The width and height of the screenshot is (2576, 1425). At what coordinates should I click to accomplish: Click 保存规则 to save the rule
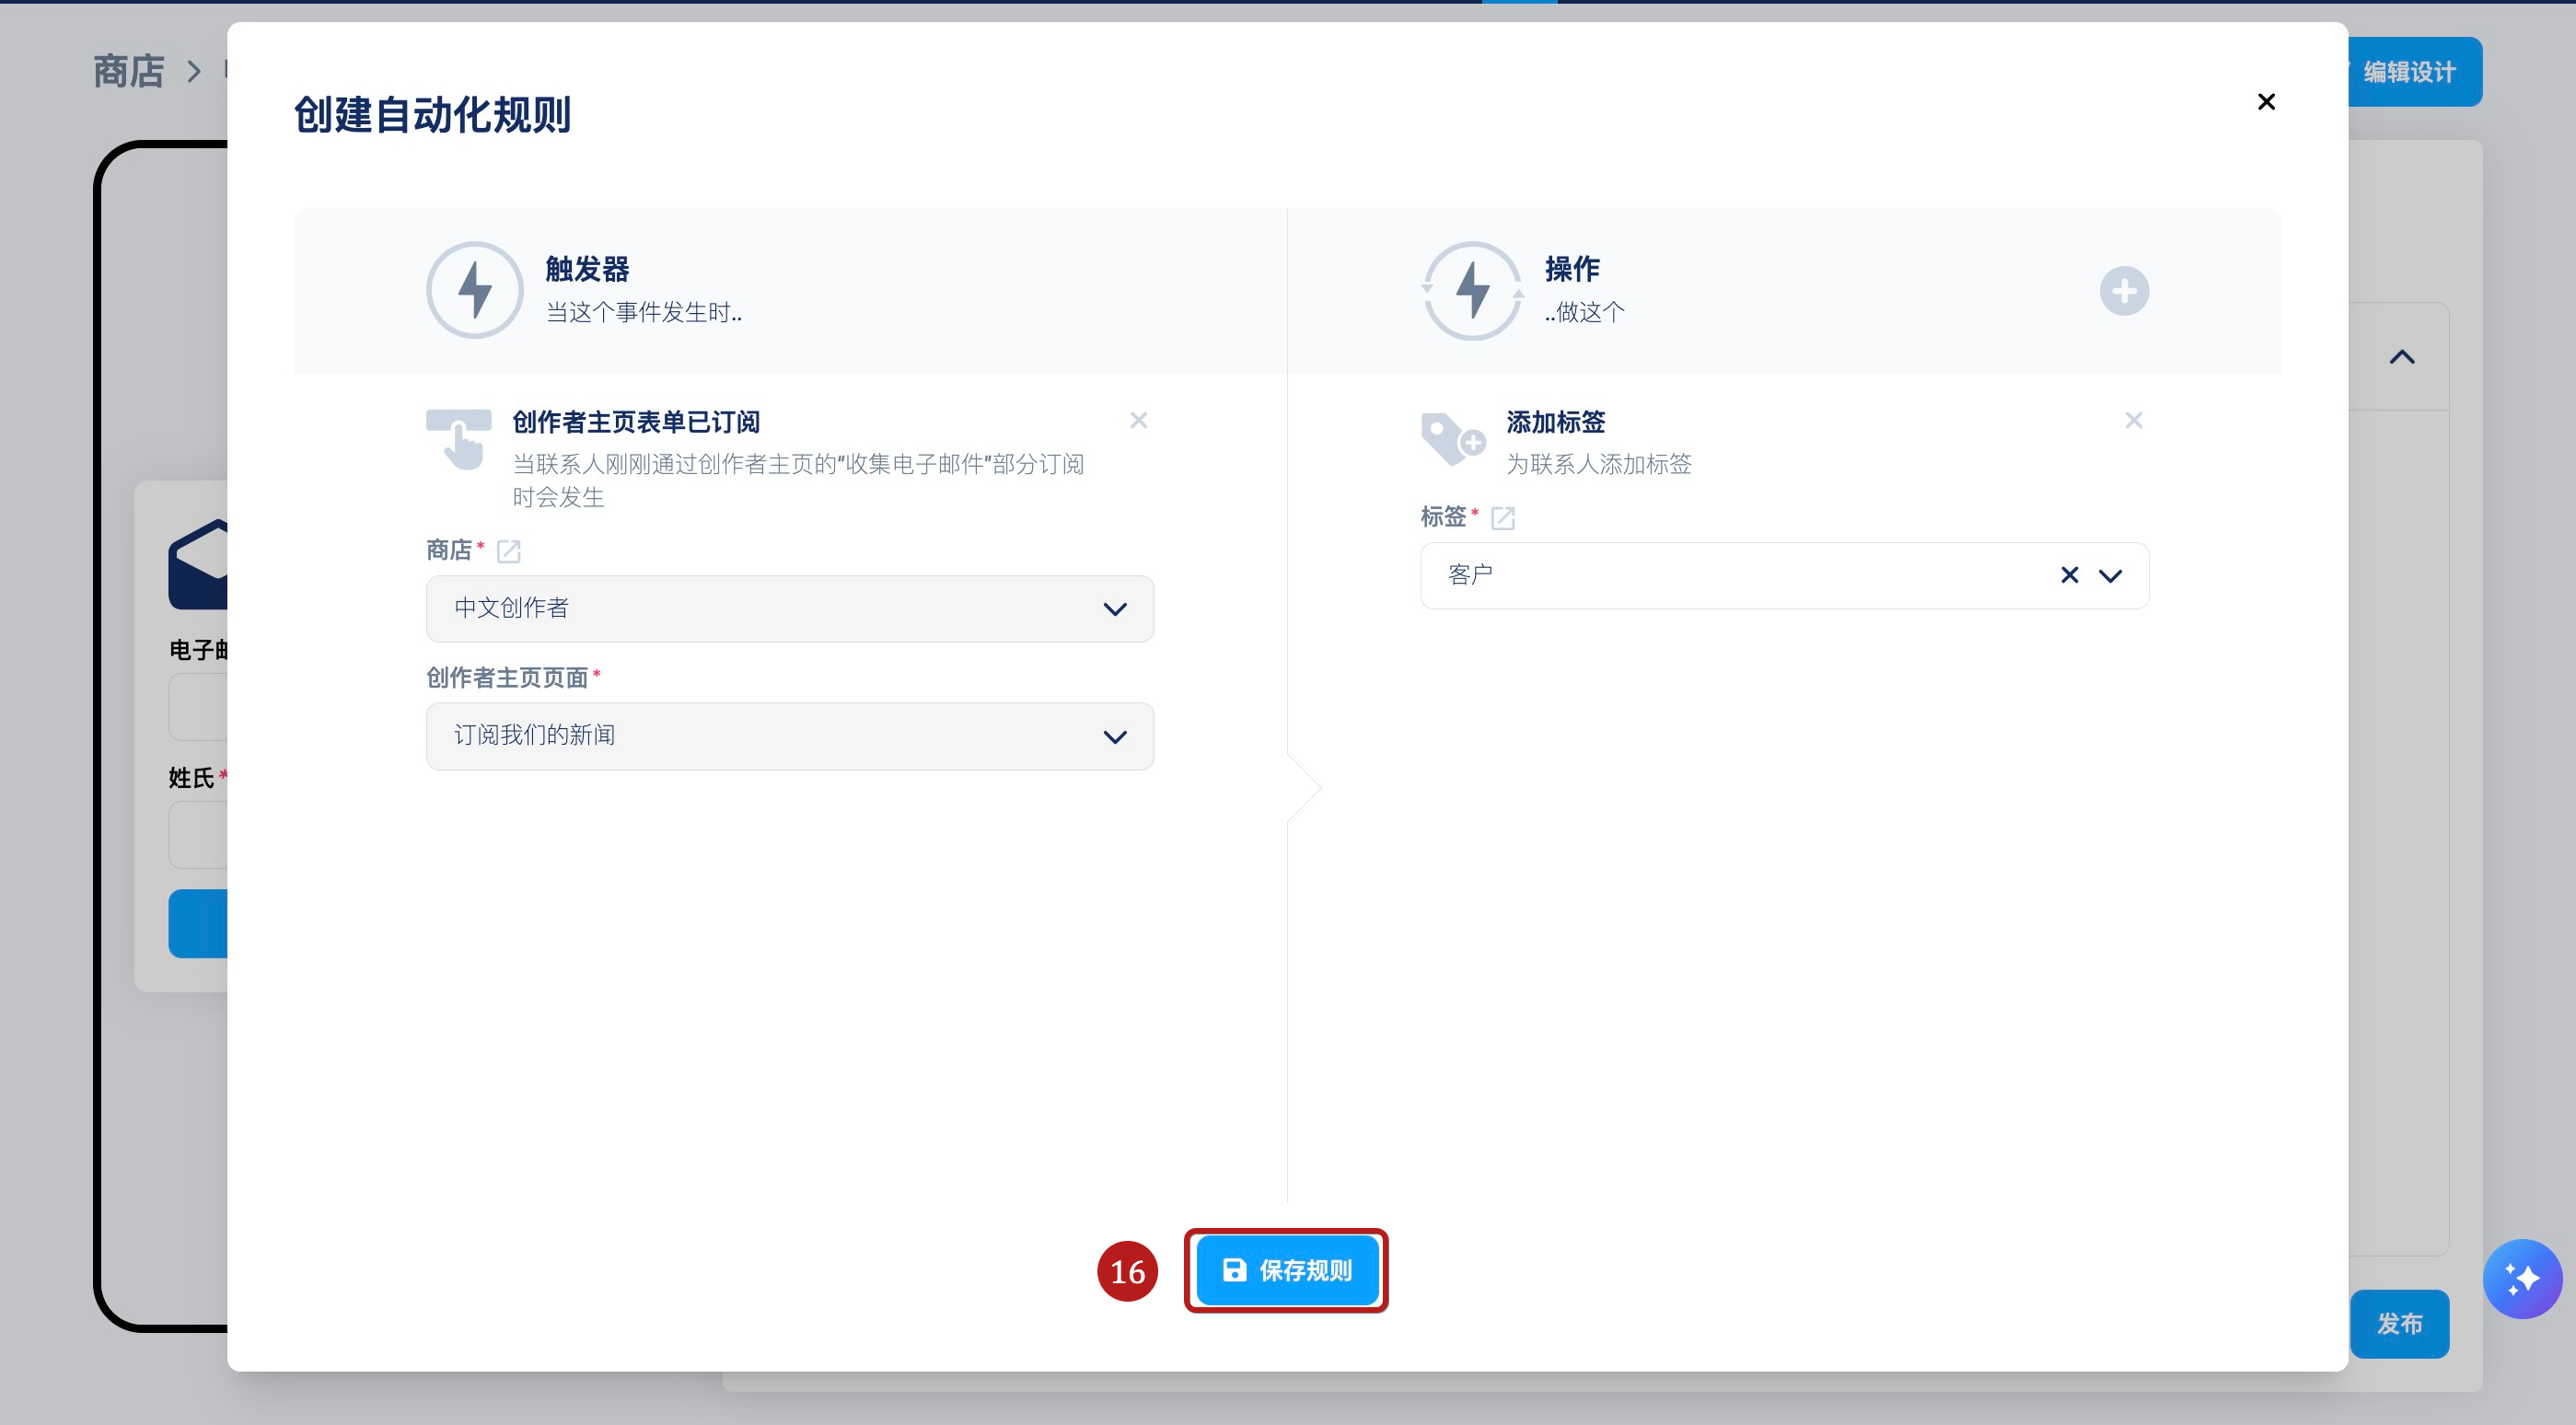[1286, 1270]
